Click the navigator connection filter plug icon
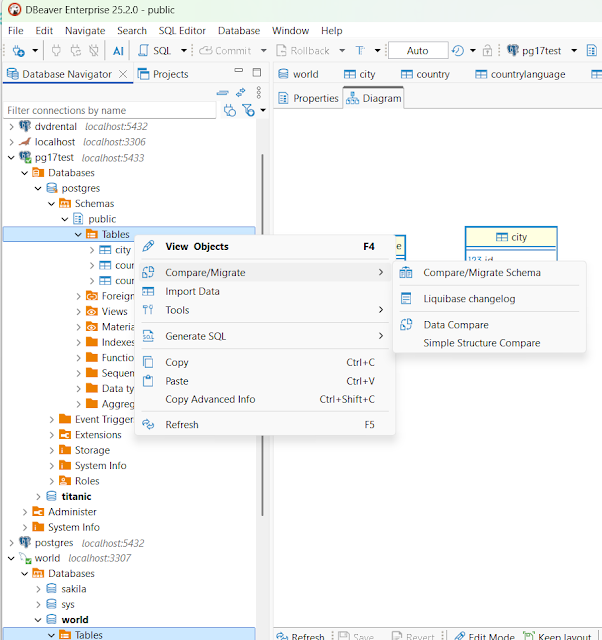602x640 pixels. pyautogui.click(x=230, y=110)
